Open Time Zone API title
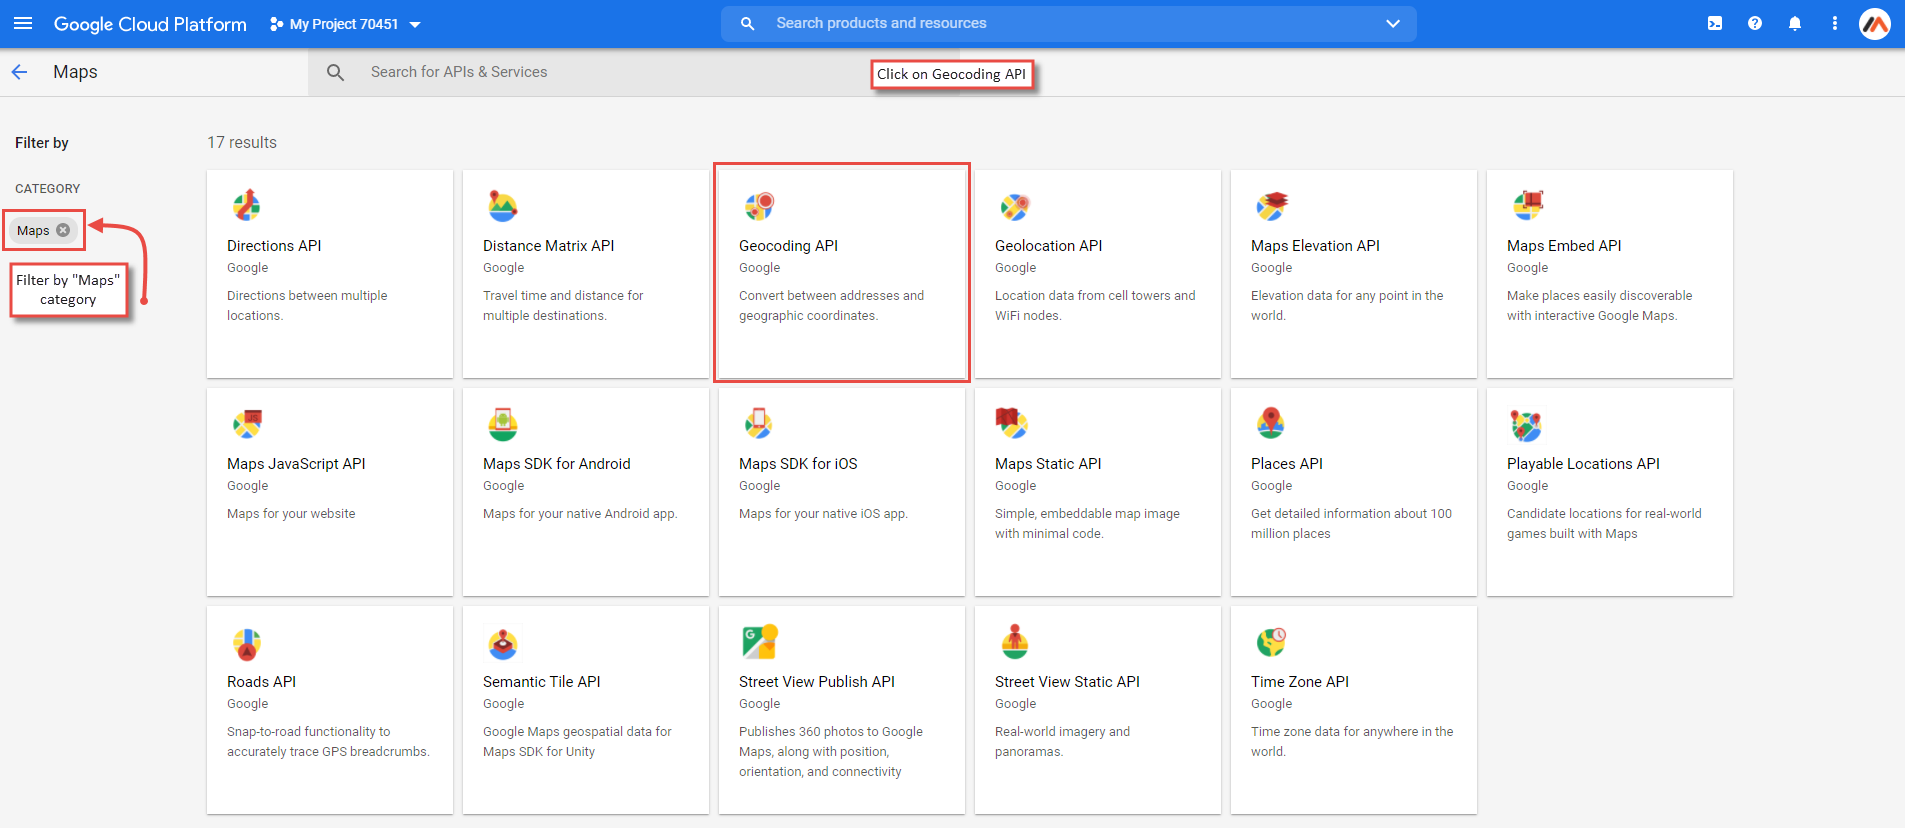 1300,682
